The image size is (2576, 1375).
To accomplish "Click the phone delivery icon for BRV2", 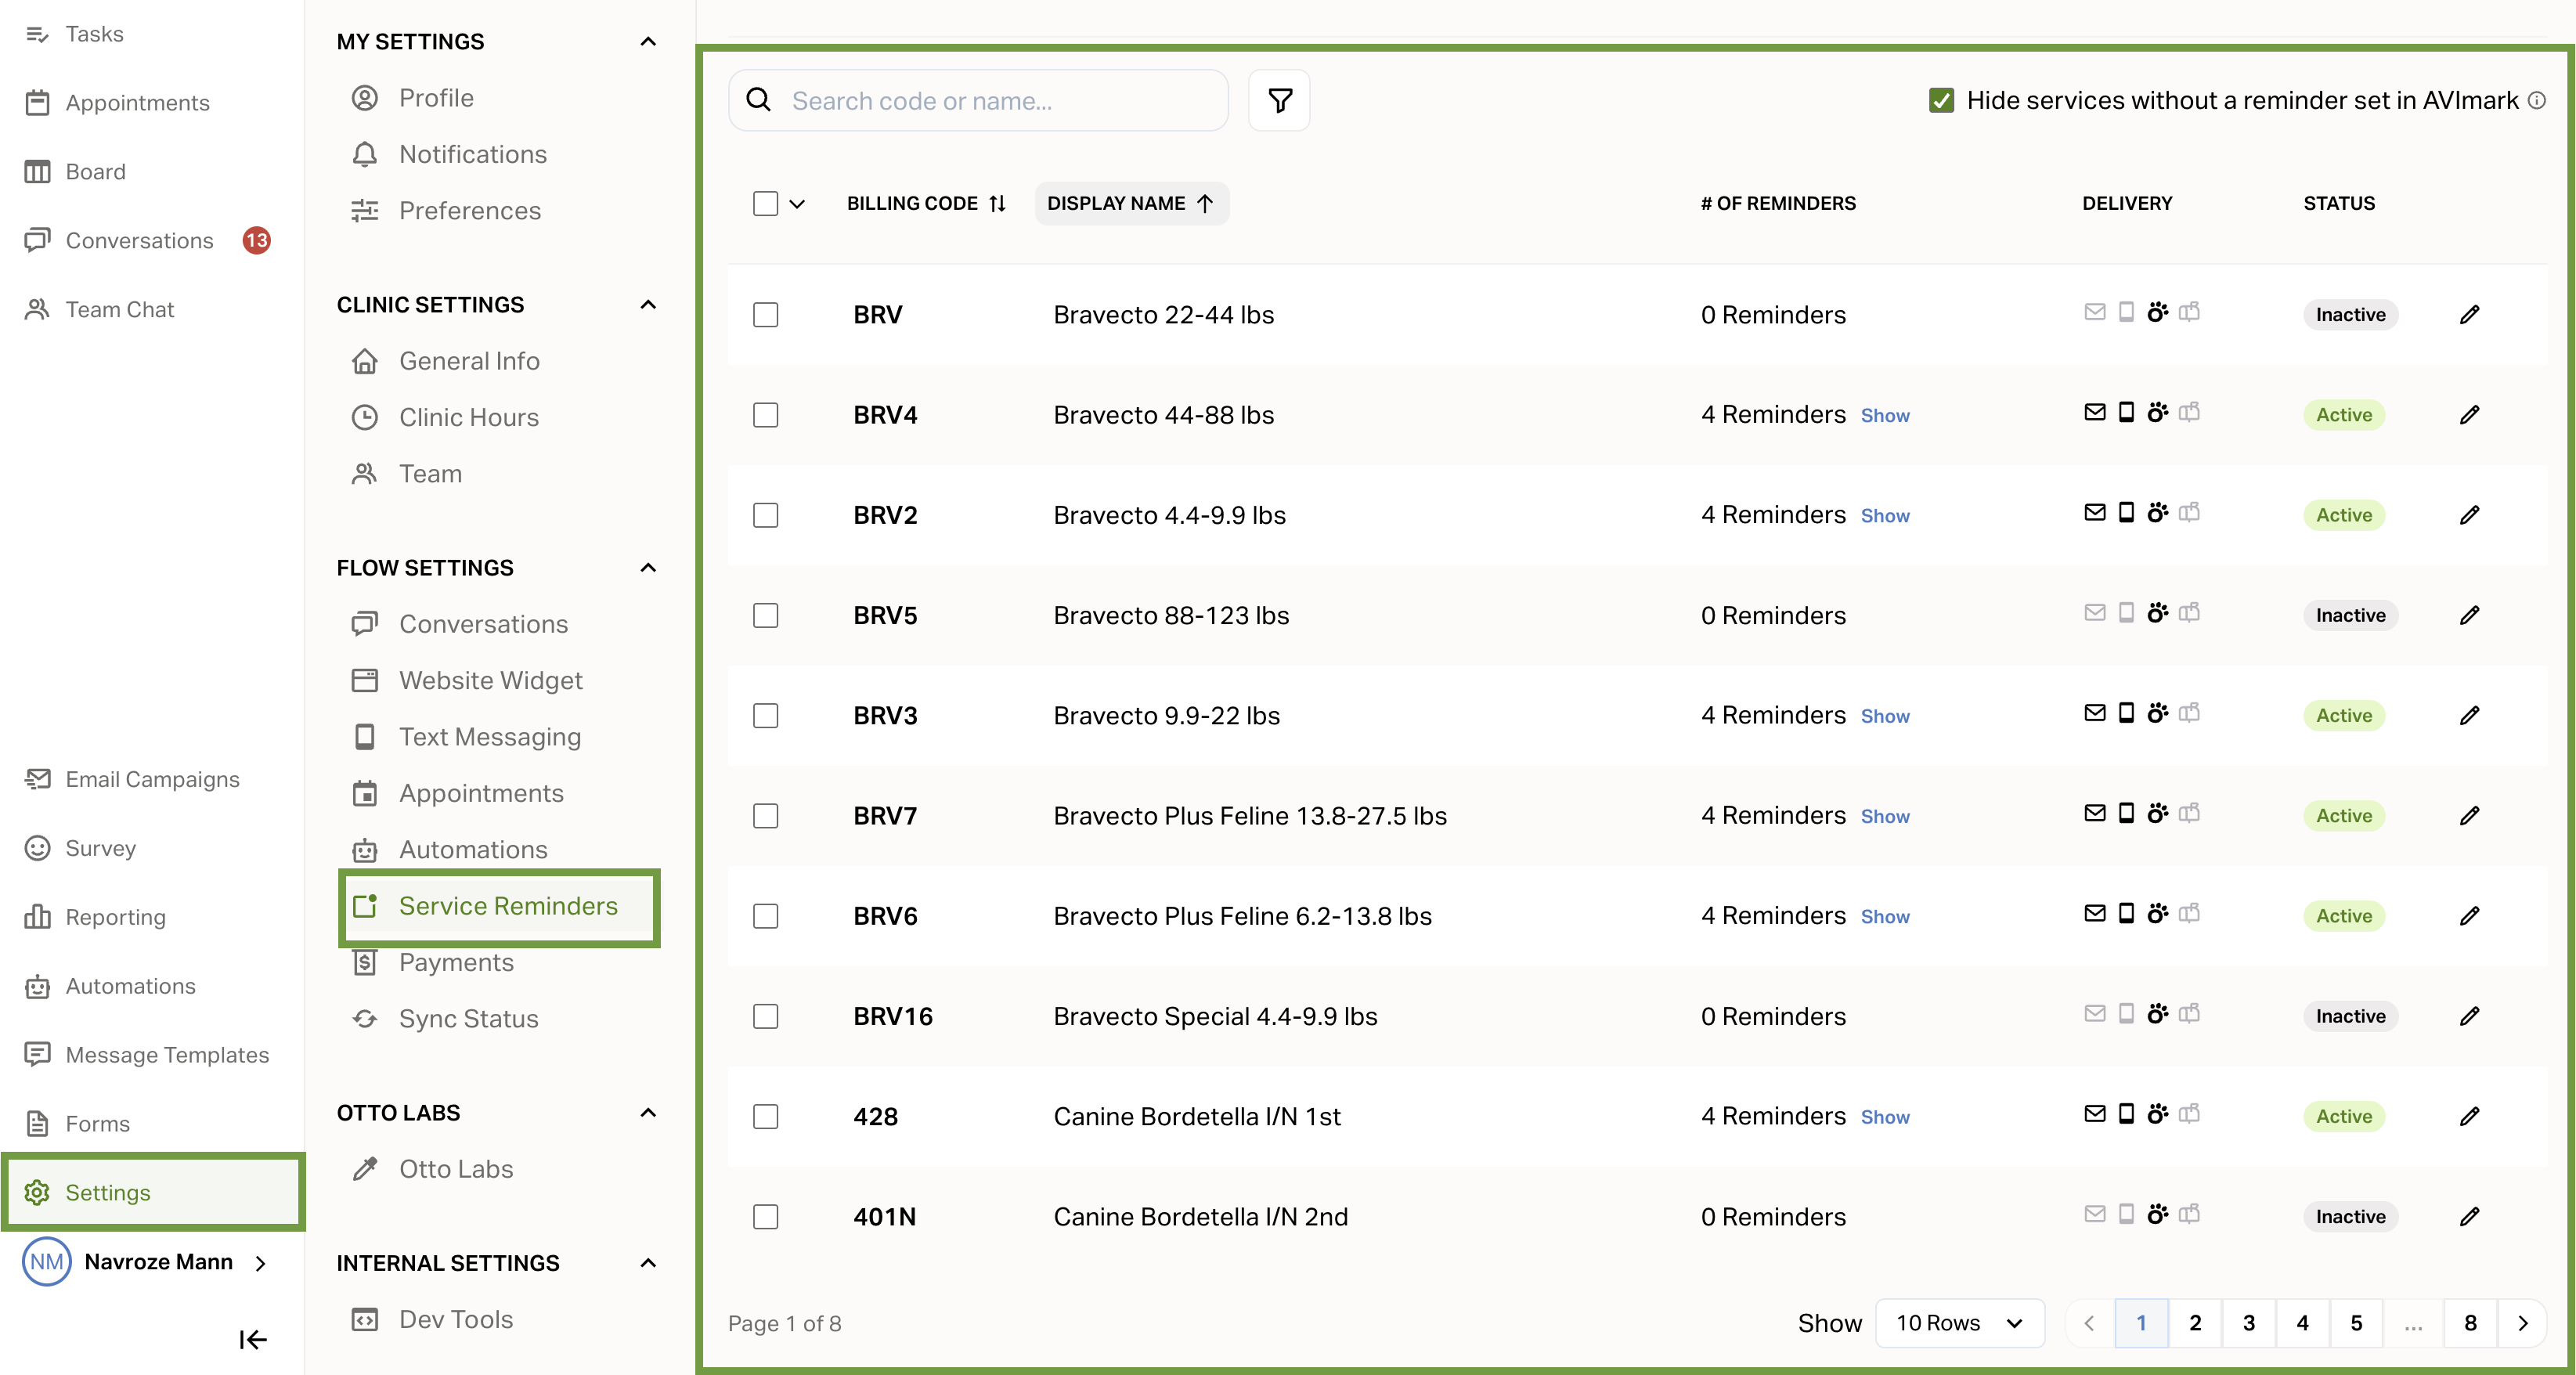I will point(2126,512).
